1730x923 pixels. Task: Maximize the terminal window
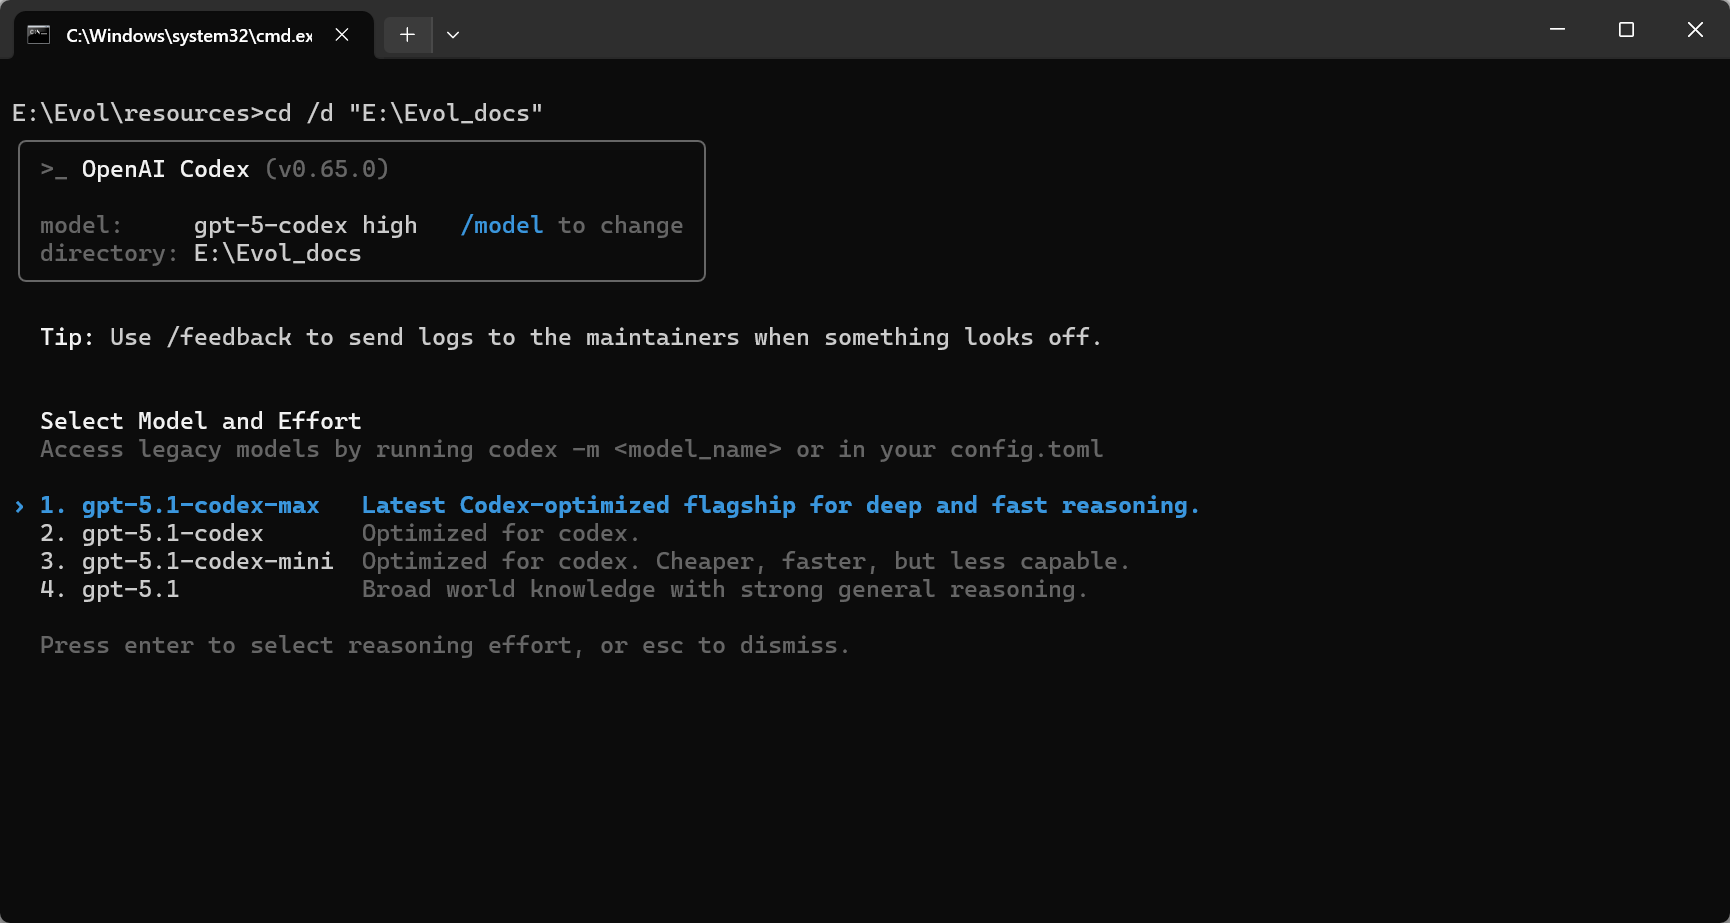[1626, 30]
